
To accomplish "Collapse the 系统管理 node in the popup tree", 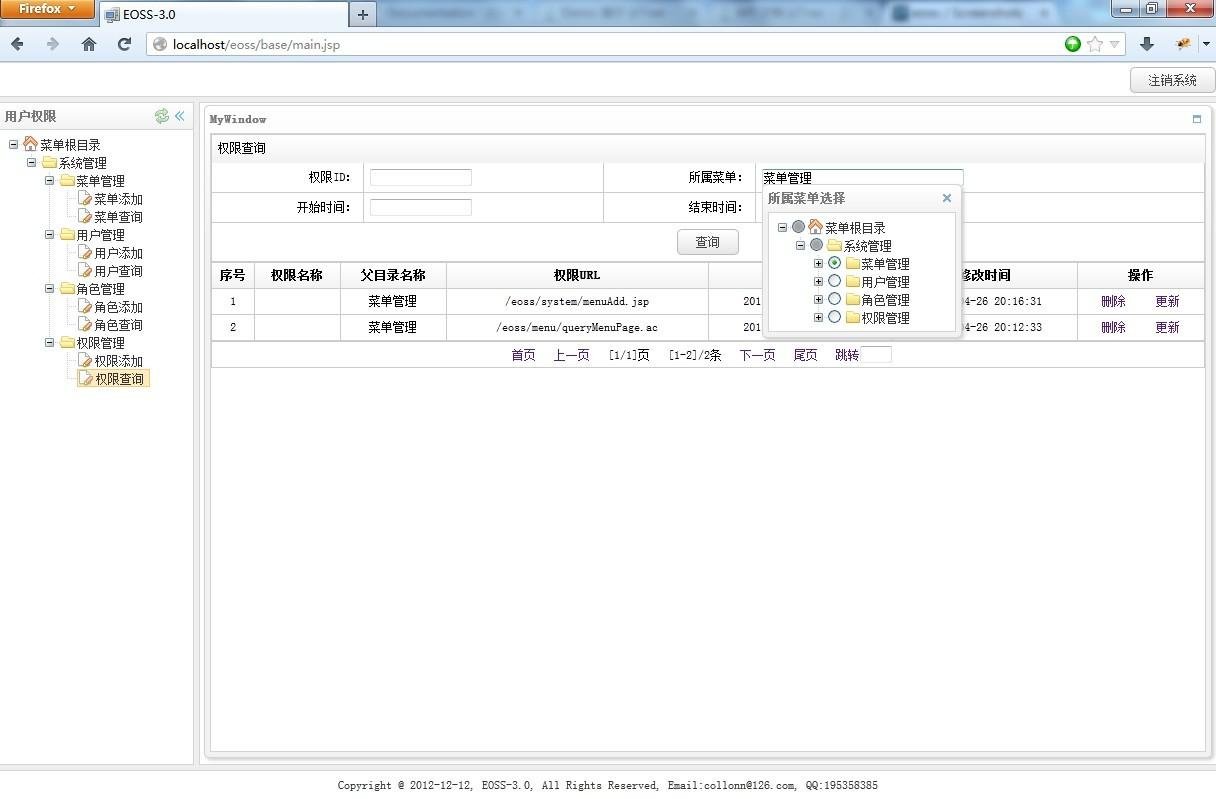I will [801, 245].
